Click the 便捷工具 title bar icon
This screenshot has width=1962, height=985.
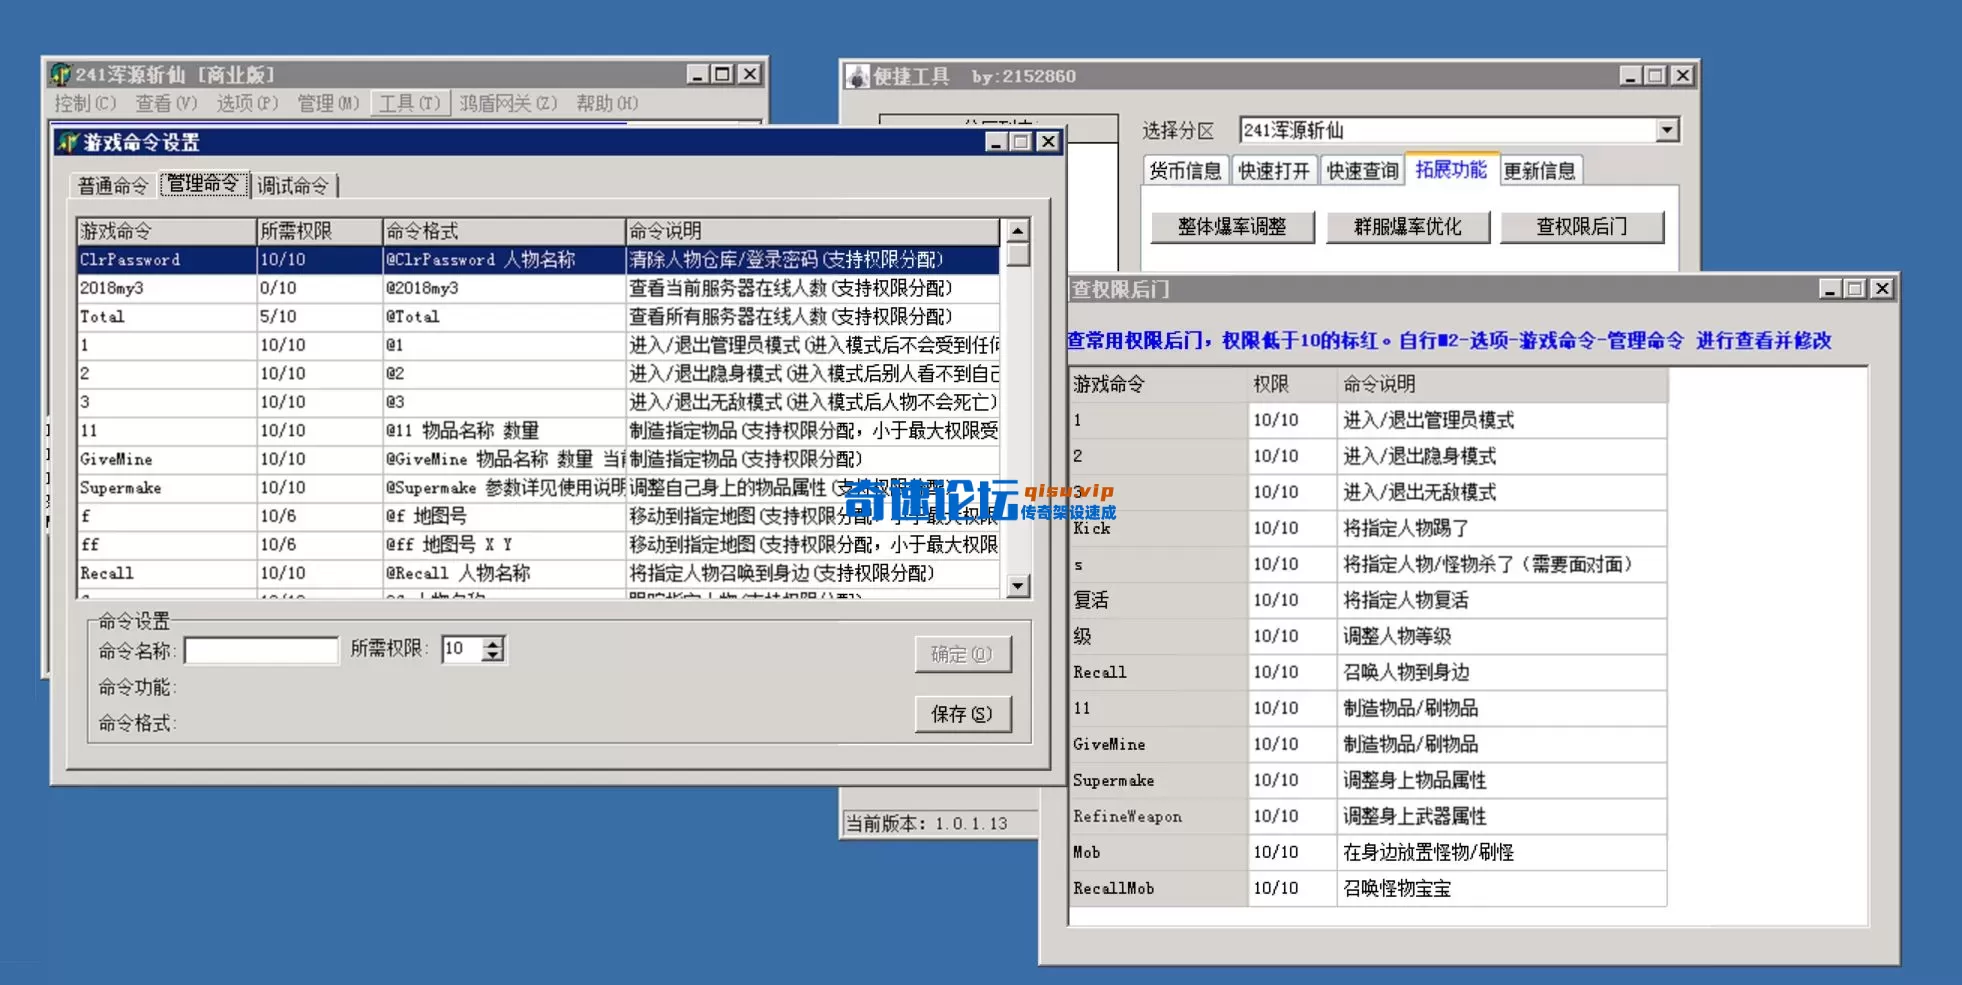tap(858, 75)
